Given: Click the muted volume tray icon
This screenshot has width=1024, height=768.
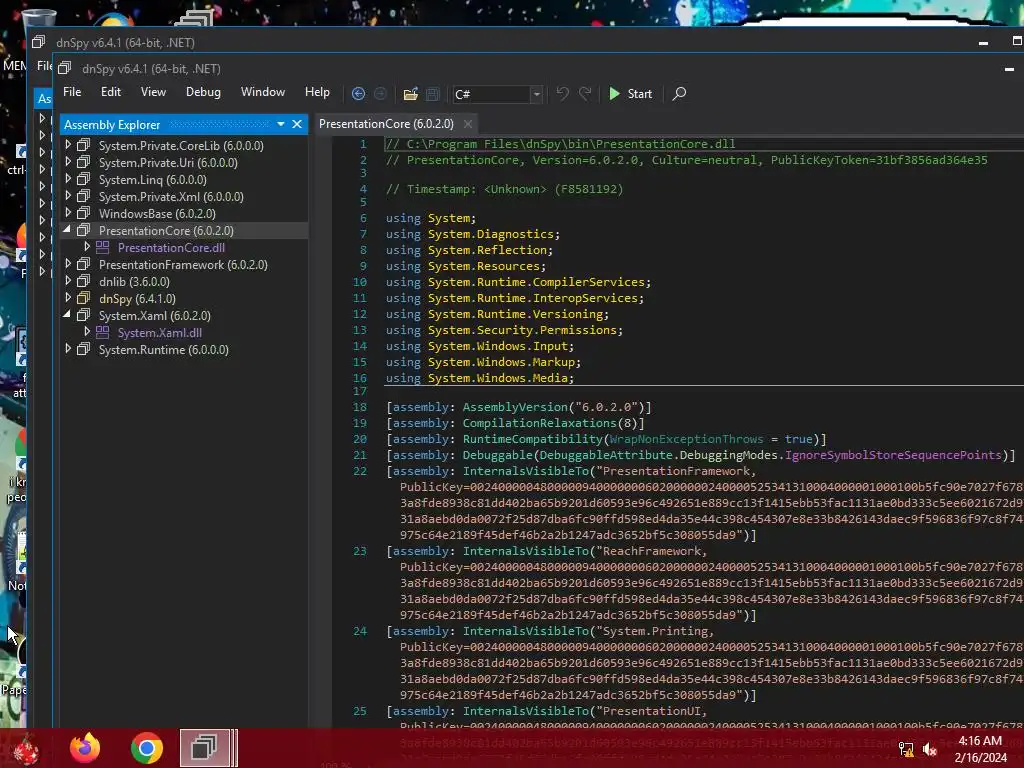Looking at the screenshot, I should 930,749.
